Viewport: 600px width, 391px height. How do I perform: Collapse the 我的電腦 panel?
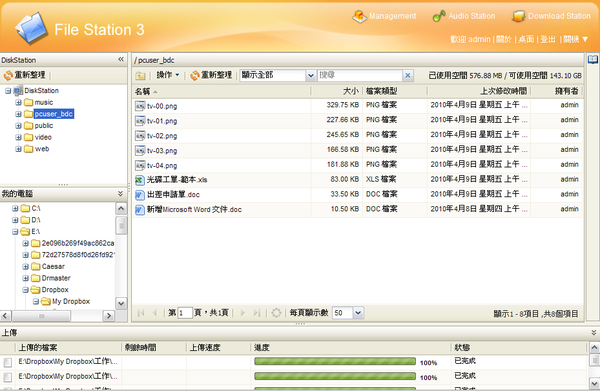pyautogui.click(x=120, y=194)
